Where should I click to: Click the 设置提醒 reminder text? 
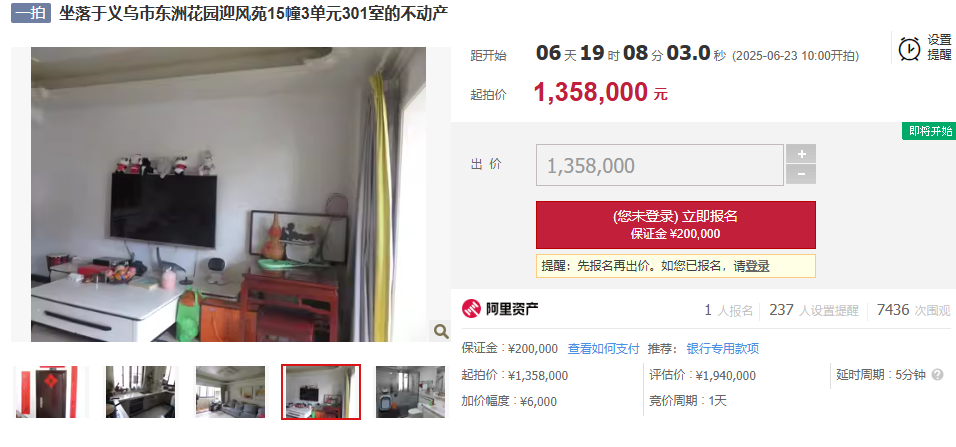tap(939, 47)
